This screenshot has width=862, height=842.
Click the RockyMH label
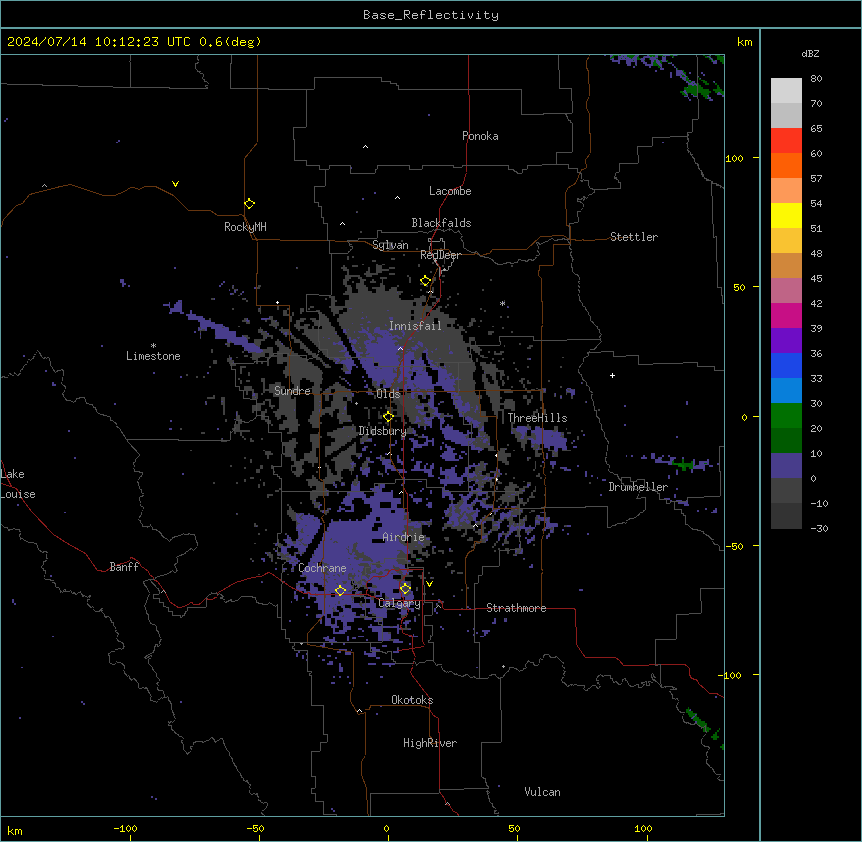pyautogui.click(x=245, y=227)
